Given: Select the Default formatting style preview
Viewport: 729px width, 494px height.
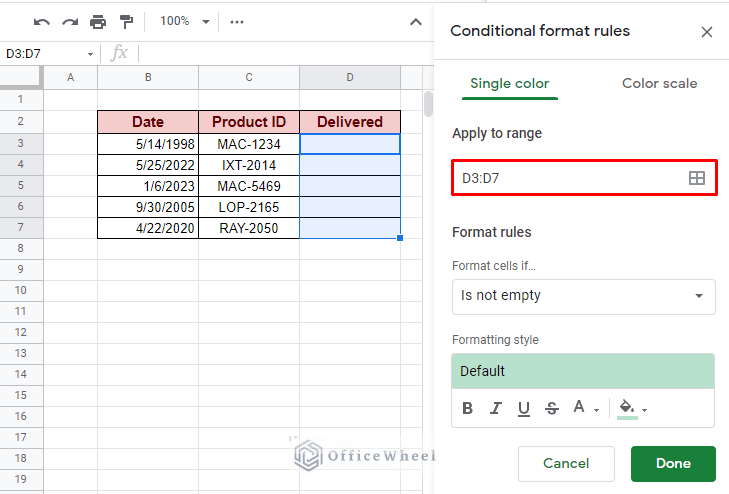Looking at the screenshot, I should (x=583, y=371).
